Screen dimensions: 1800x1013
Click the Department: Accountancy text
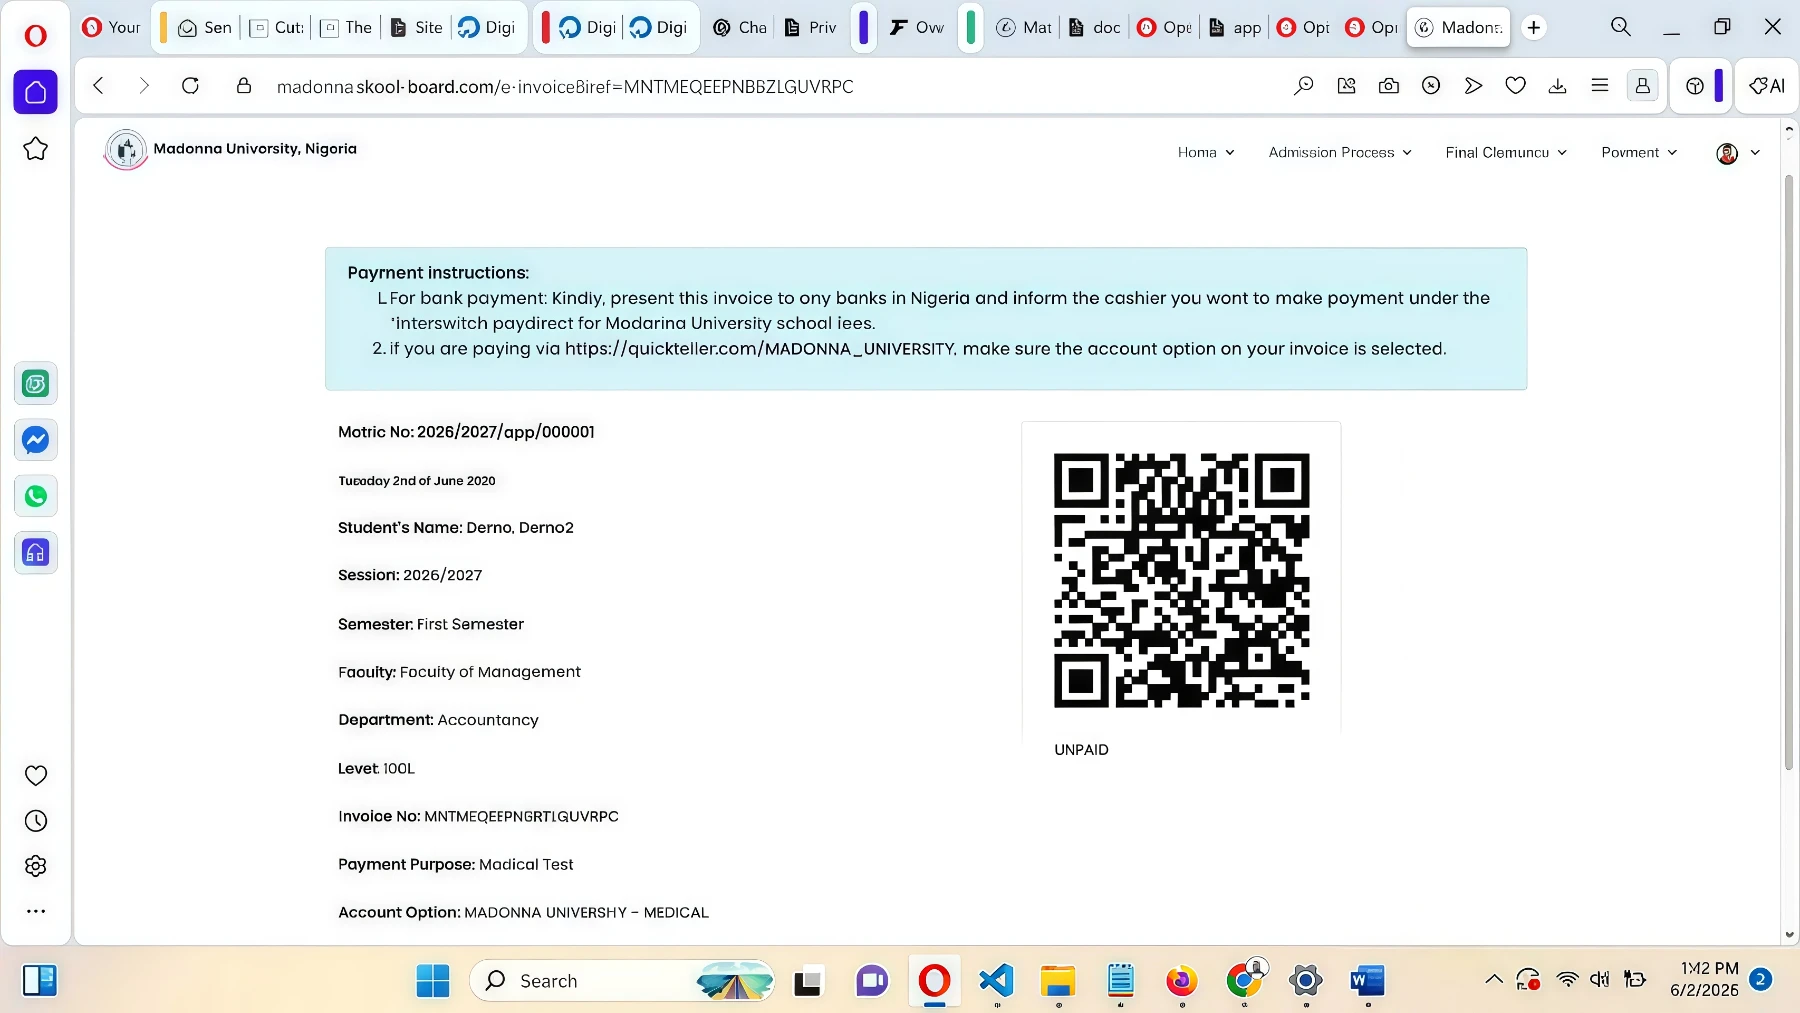point(438,720)
